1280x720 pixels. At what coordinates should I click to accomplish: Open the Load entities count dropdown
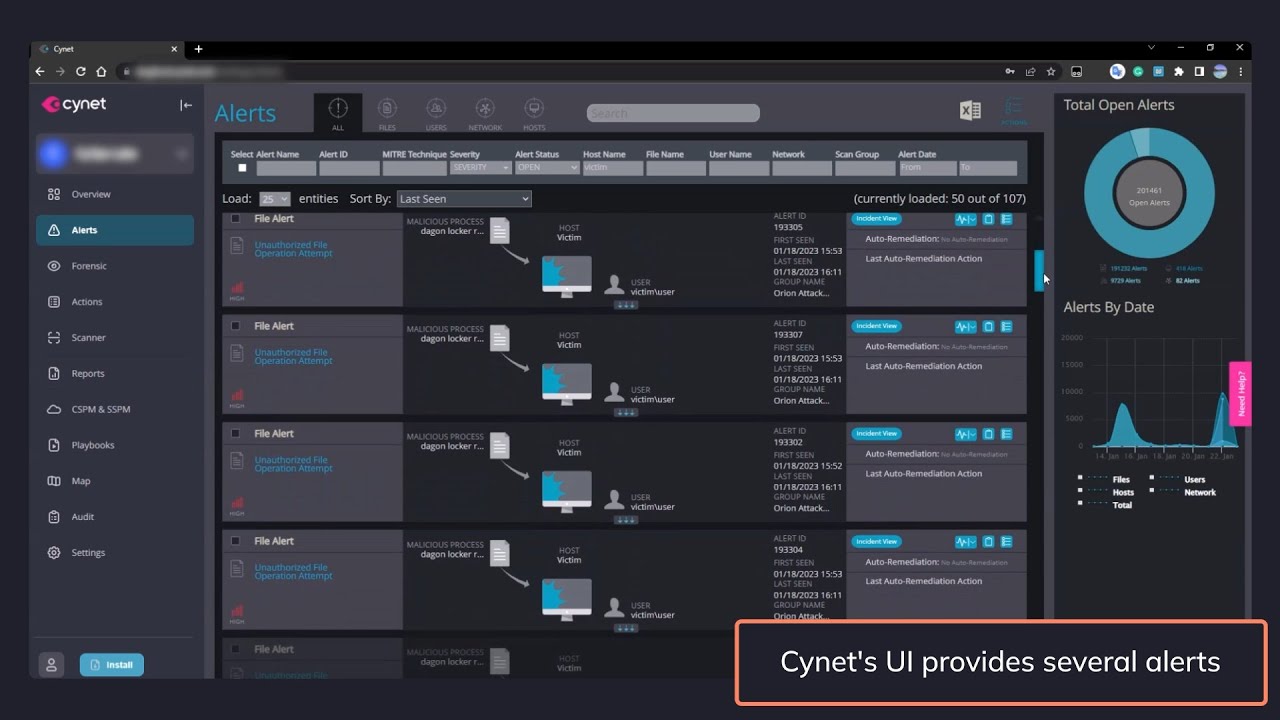pos(275,199)
